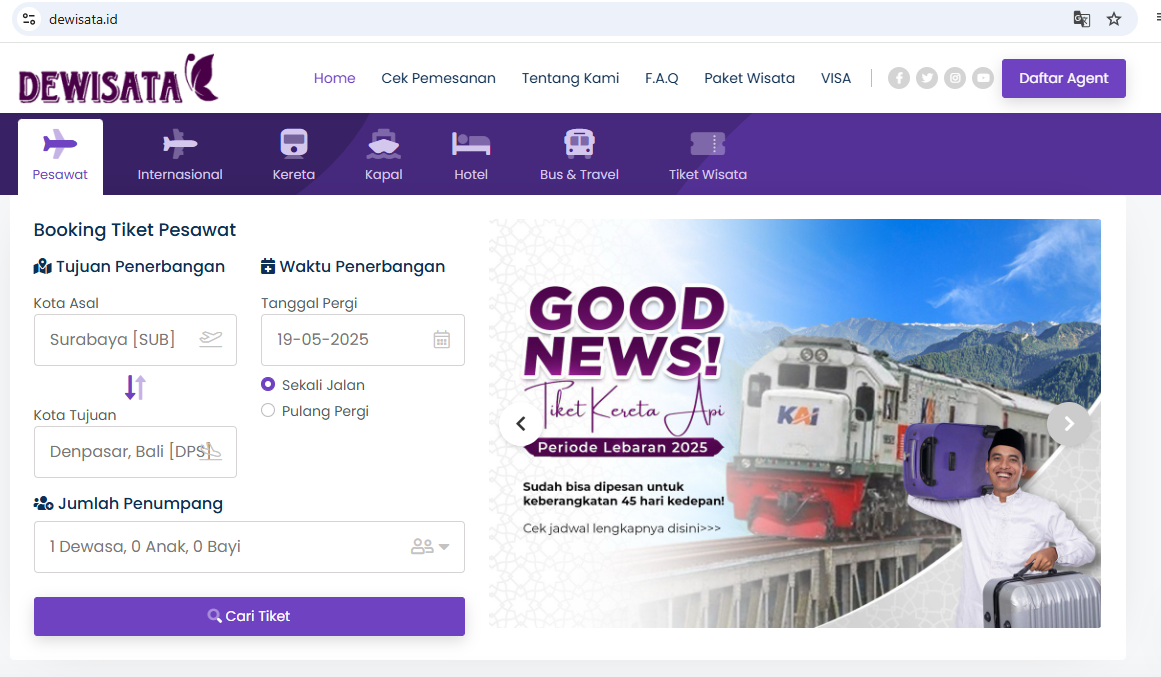Open the Bus & Travel tab

point(579,157)
